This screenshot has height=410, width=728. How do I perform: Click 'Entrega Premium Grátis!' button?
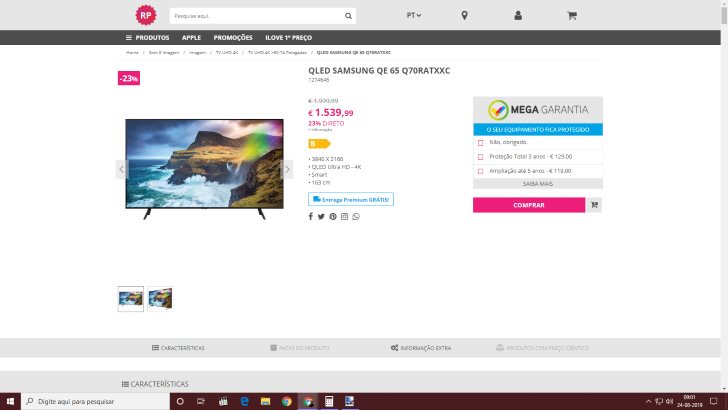(351, 199)
